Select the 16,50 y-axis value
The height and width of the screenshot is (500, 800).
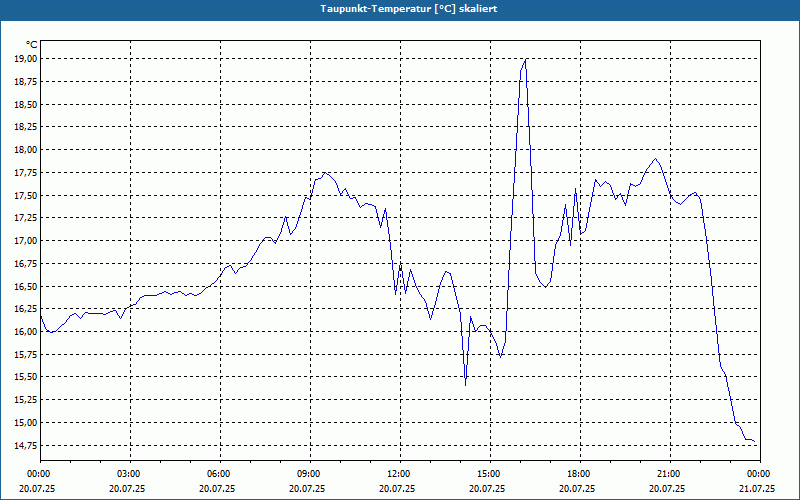pyautogui.click(x=27, y=286)
